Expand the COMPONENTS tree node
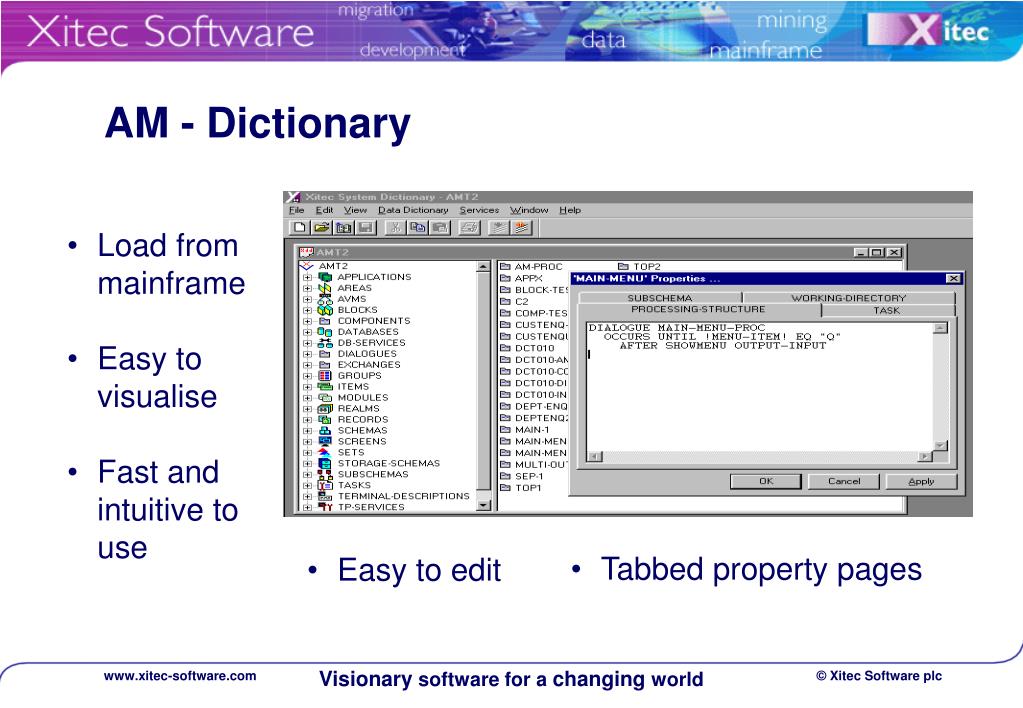1023x708 pixels. coord(307,321)
